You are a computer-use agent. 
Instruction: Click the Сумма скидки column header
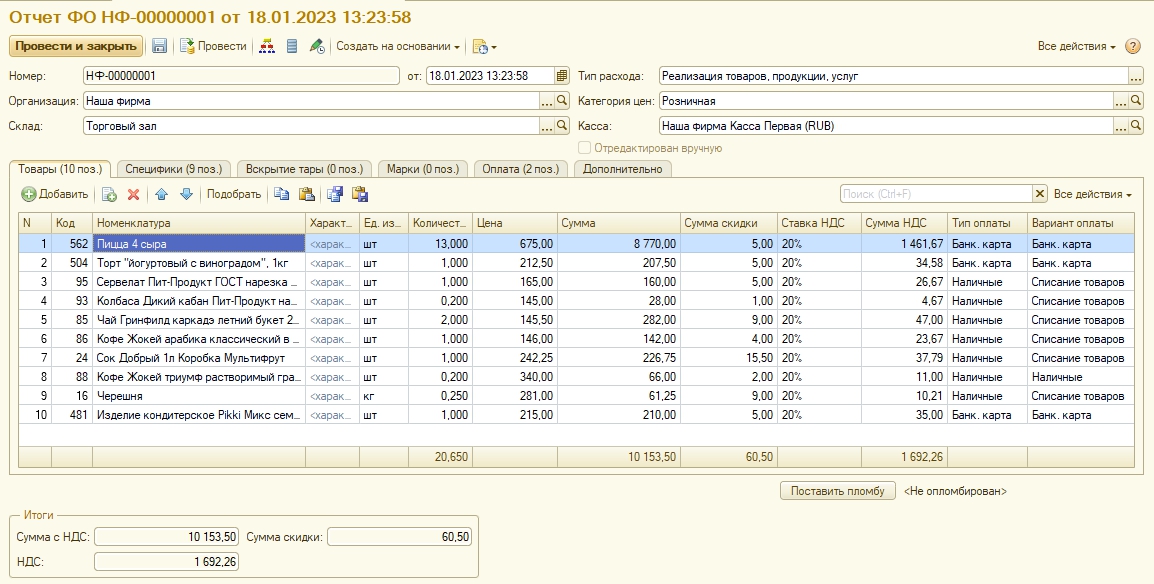click(x=729, y=223)
